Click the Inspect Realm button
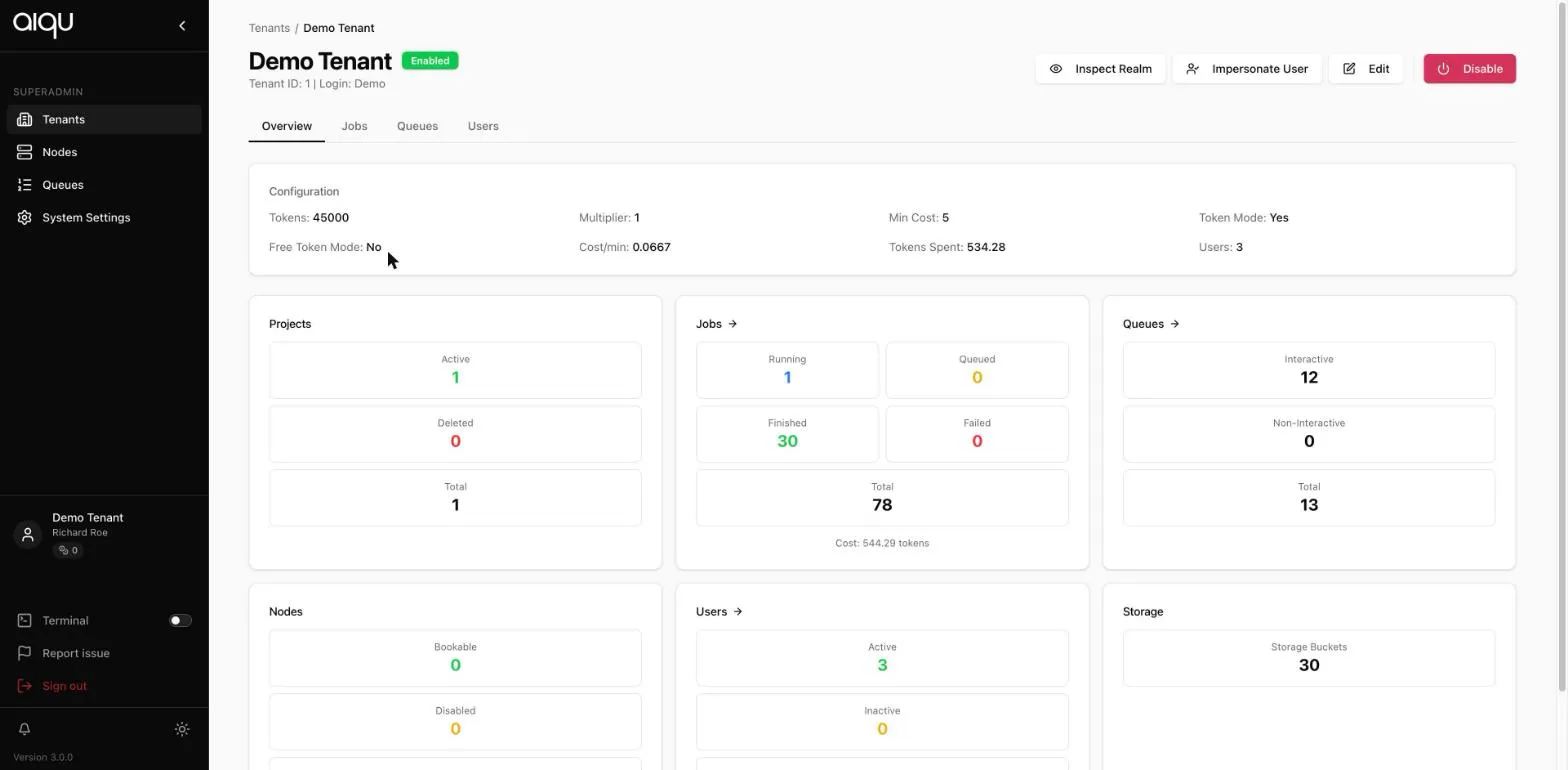 1100,69
